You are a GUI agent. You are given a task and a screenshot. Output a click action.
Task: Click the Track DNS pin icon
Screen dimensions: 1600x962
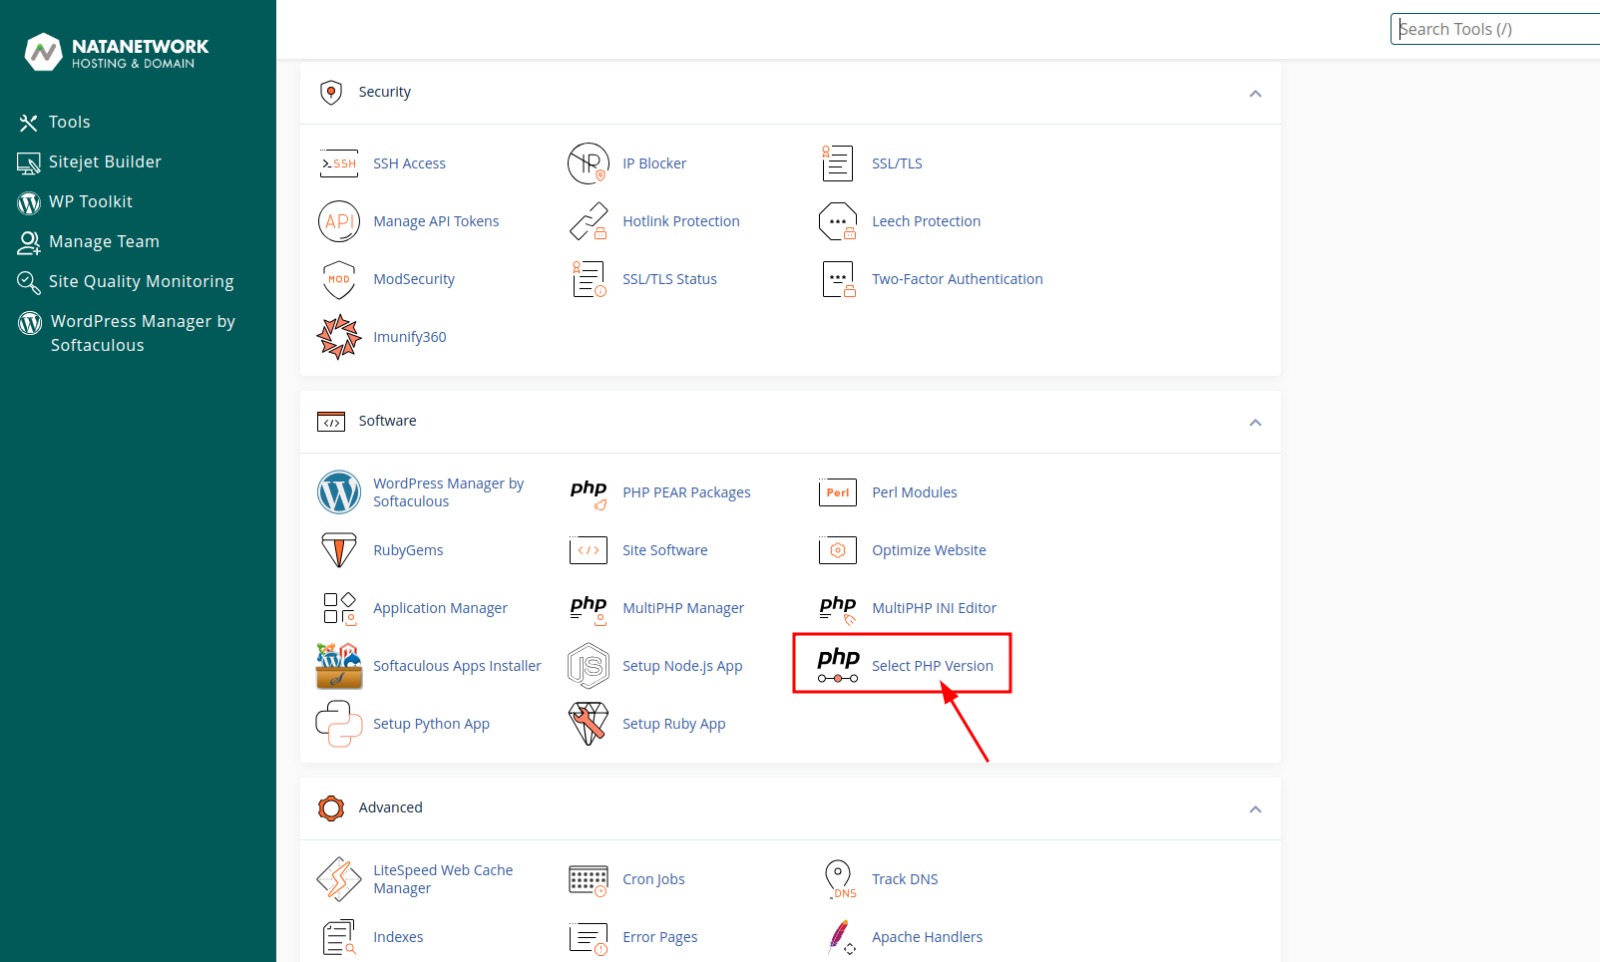840,879
